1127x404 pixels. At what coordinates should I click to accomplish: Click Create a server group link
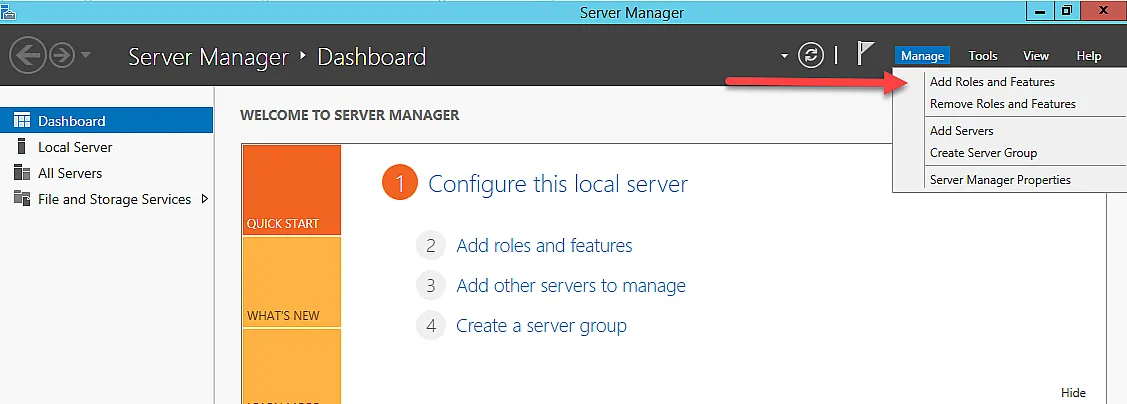coord(541,326)
